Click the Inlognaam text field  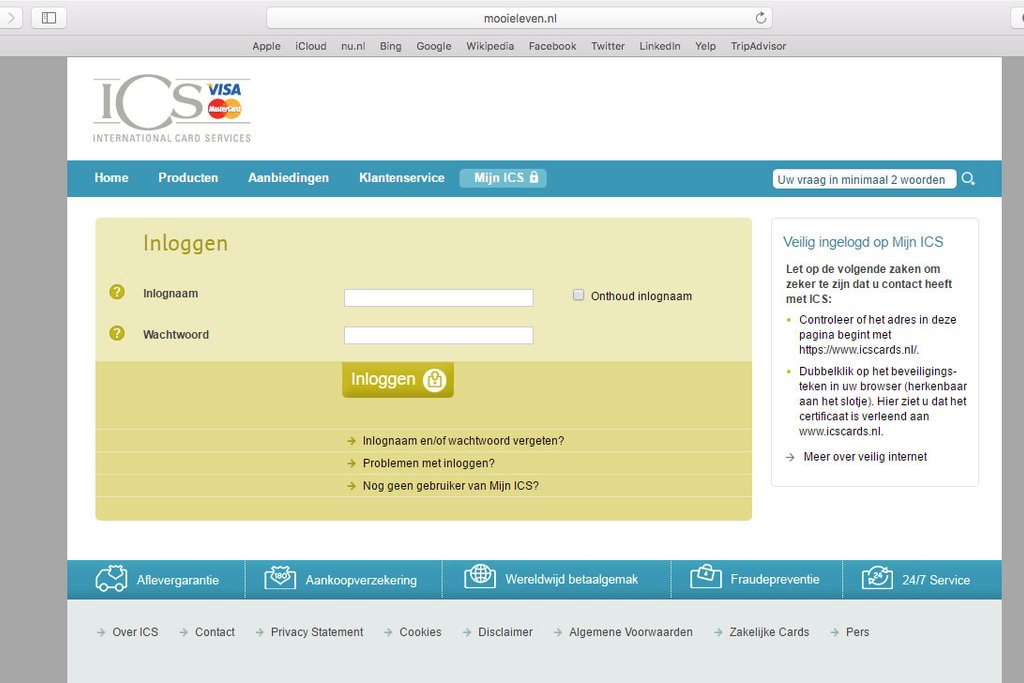pyautogui.click(x=438, y=297)
